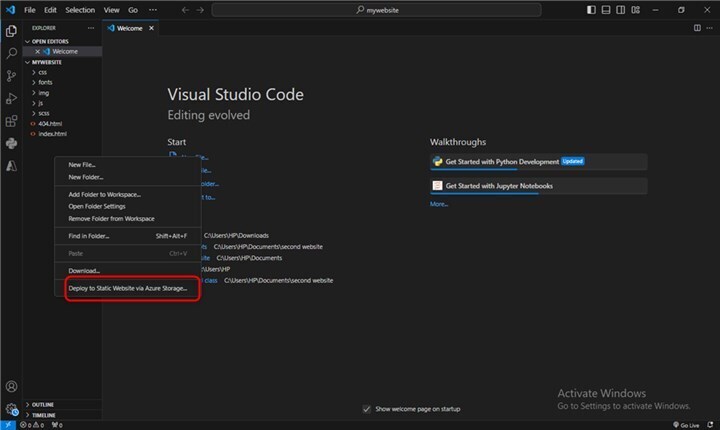Image resolution: width=720 pixels, height=430 pixels.
Task: Close the Welcome tab
Action: (x=153, y=28)
